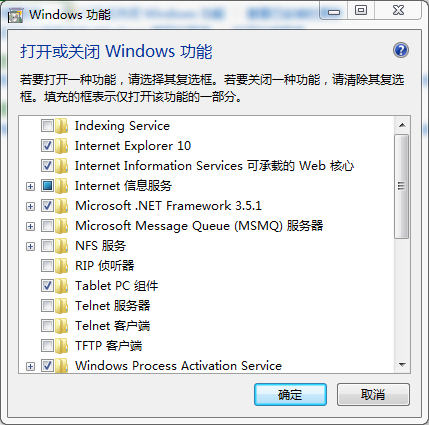Viewport: 429px width, 425px height.
Task: Select the TFTP 客户端 folder icon
Action: click(x=61, y=346)
